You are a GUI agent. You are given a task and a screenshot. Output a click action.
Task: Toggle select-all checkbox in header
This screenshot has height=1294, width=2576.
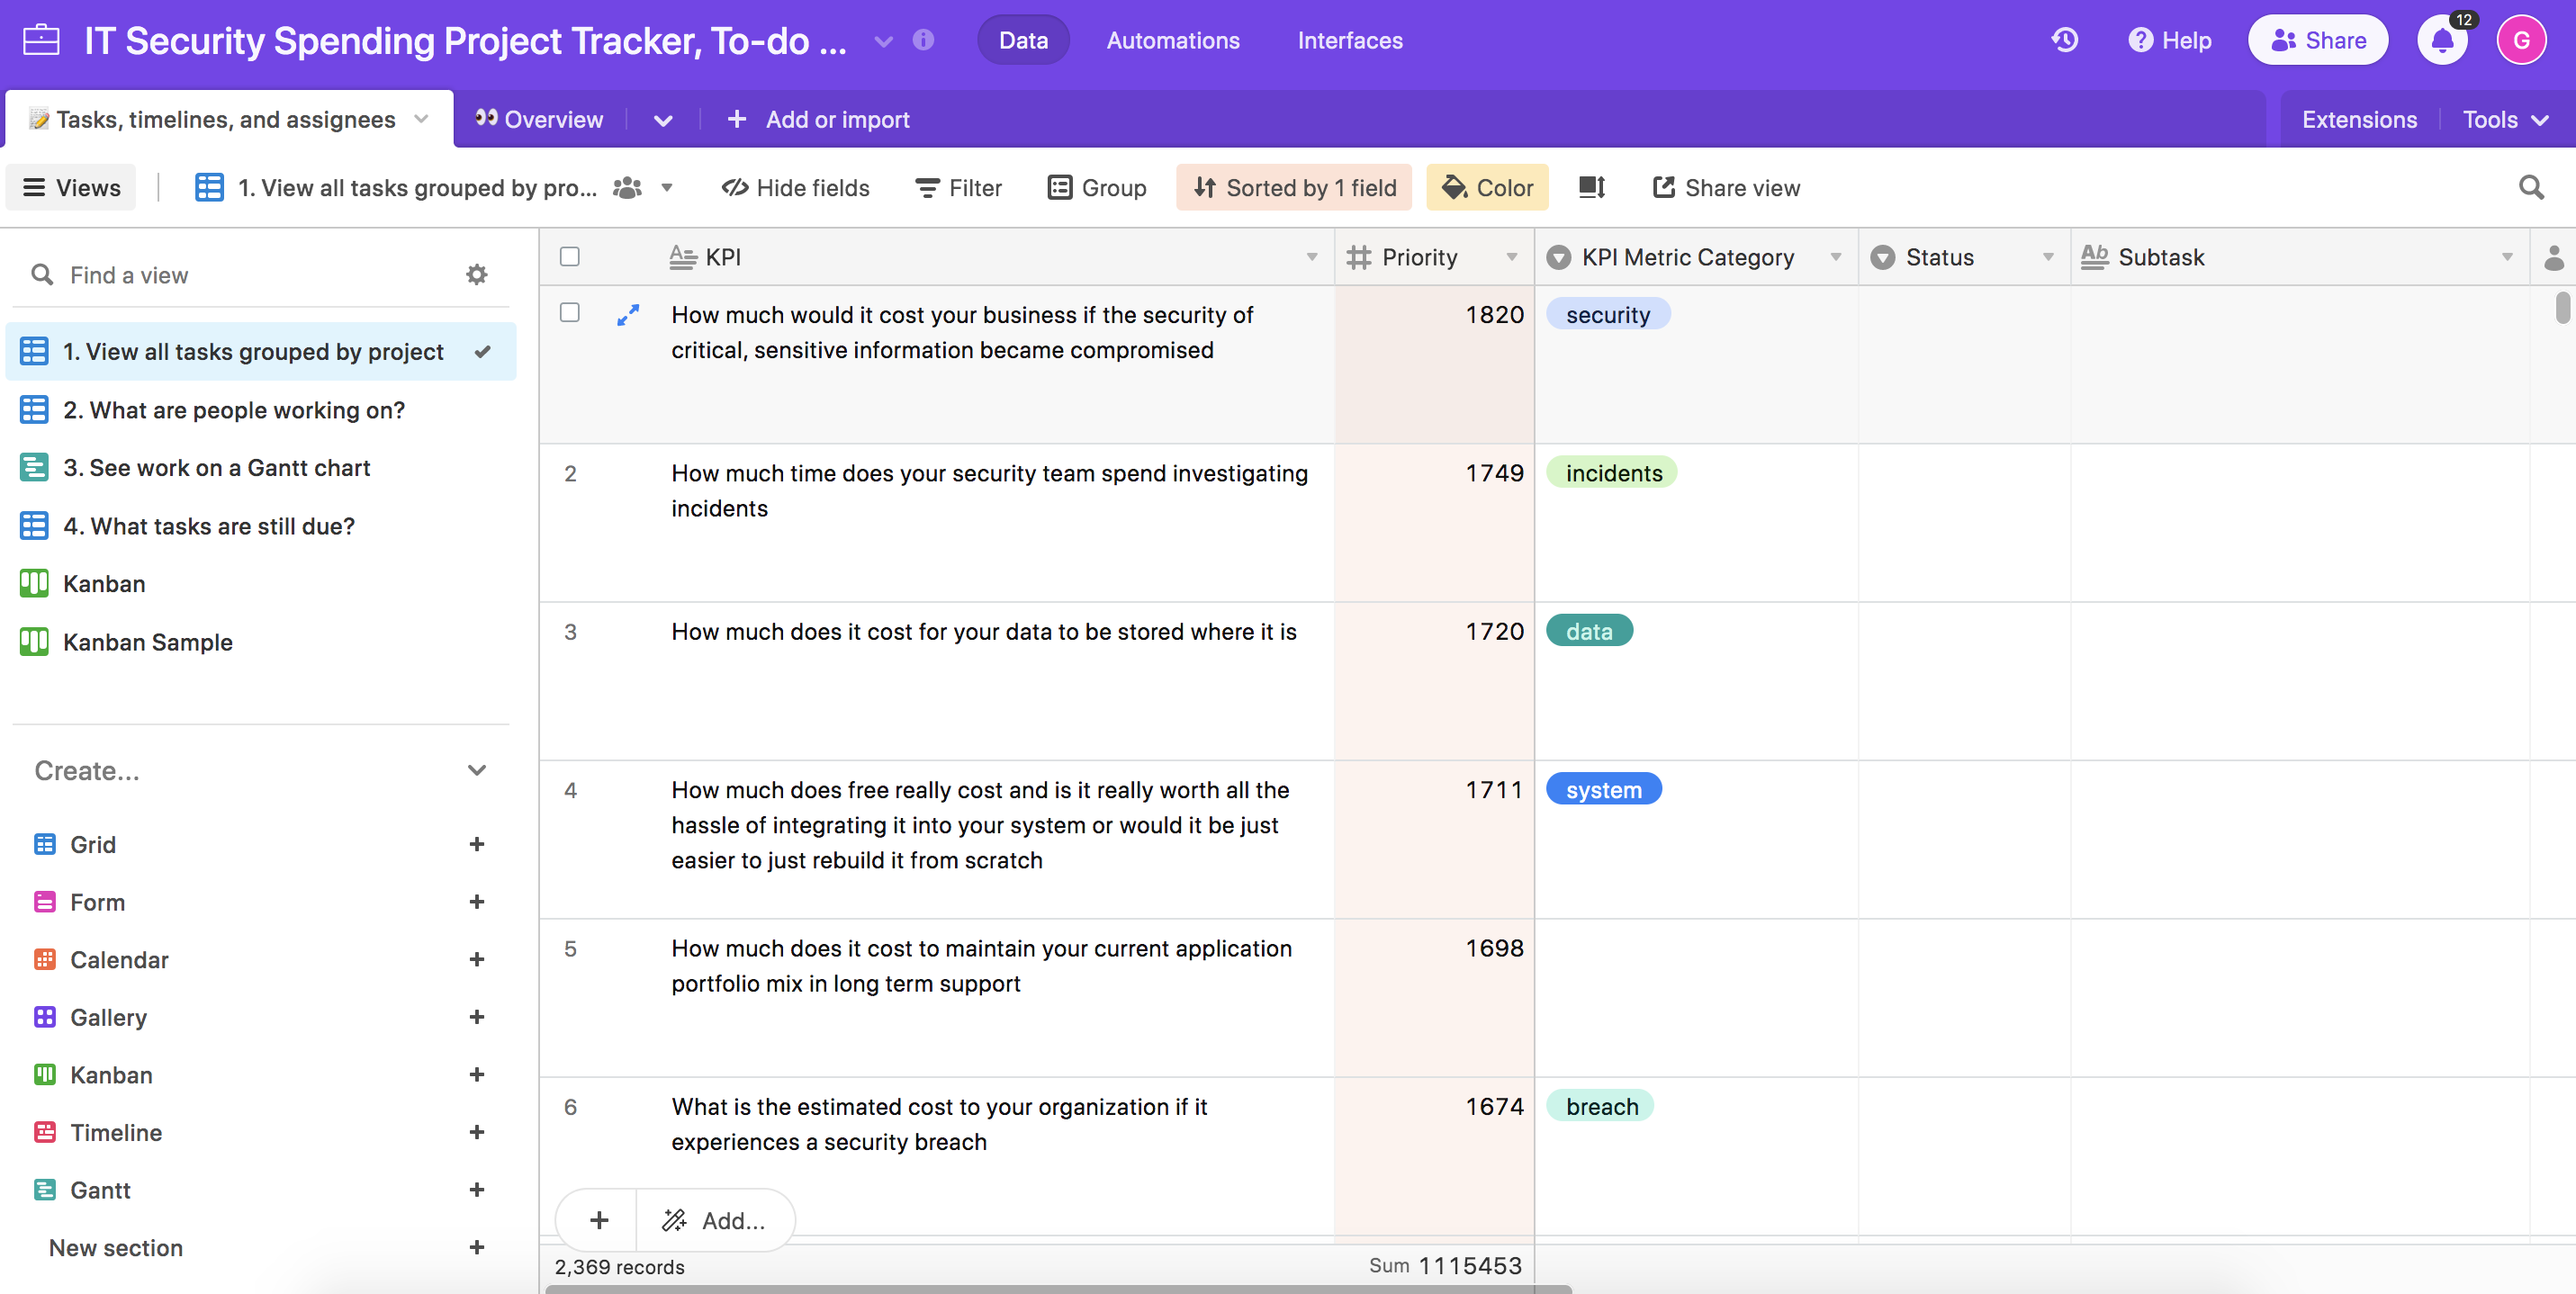[x=570, y=257]
